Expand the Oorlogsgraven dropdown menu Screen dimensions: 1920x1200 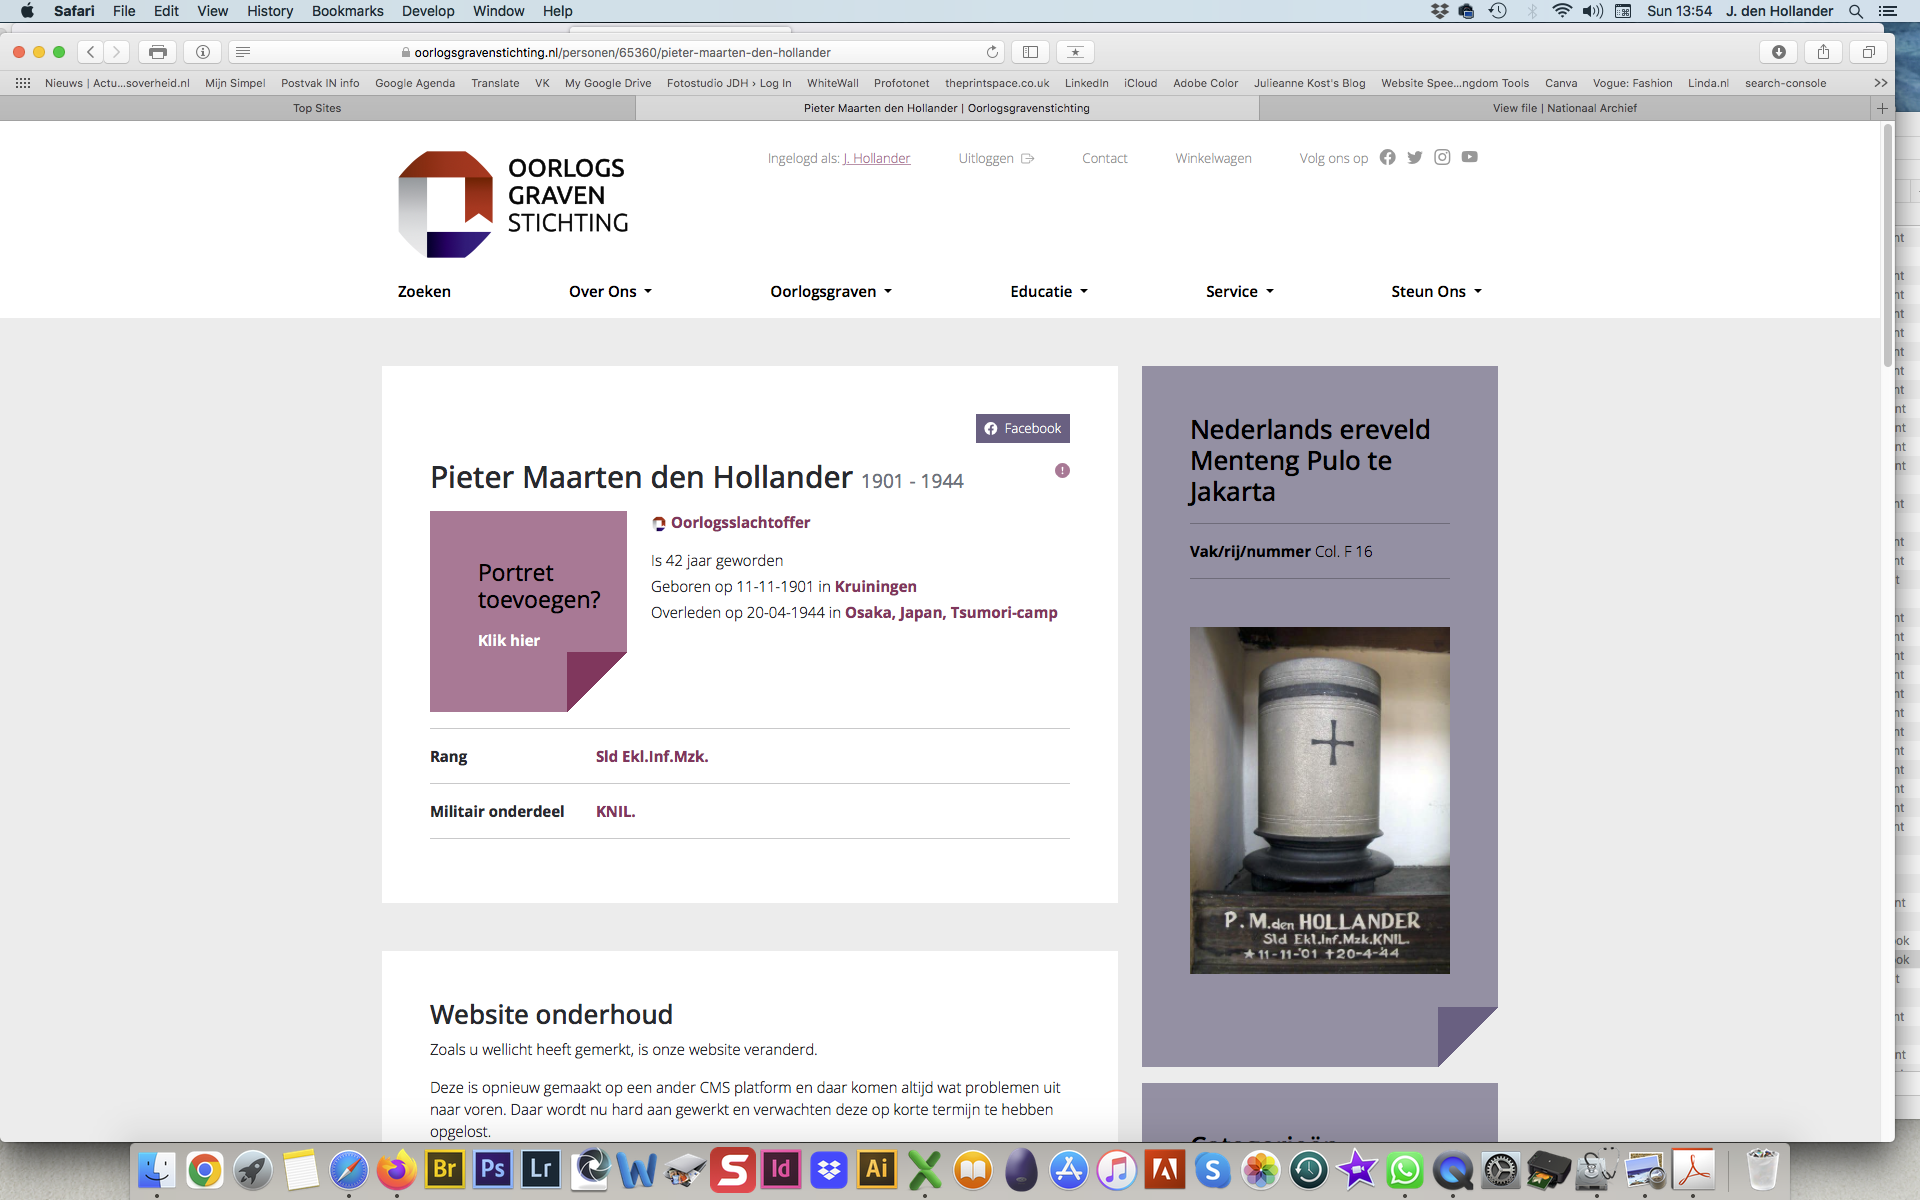pyautogui.click(x=831, y=291)
